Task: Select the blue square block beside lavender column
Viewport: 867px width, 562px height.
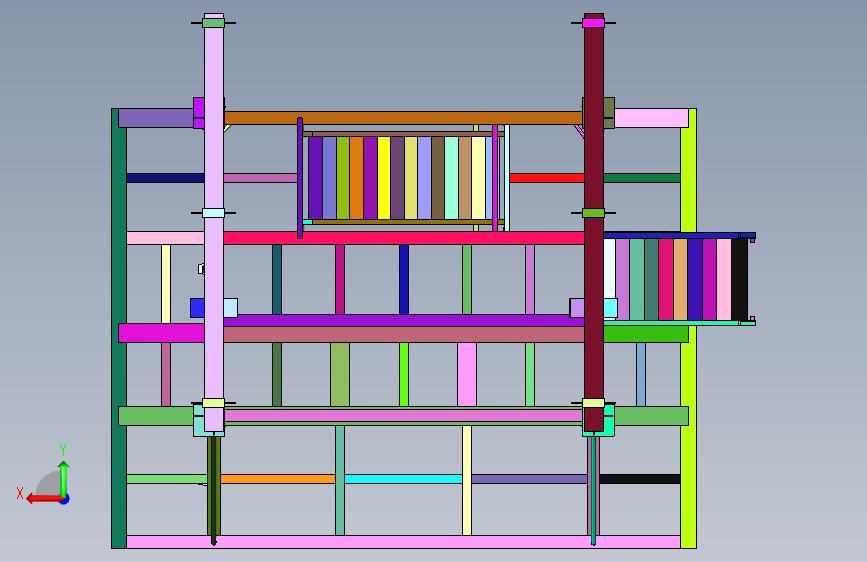Action: click(197, 308)
